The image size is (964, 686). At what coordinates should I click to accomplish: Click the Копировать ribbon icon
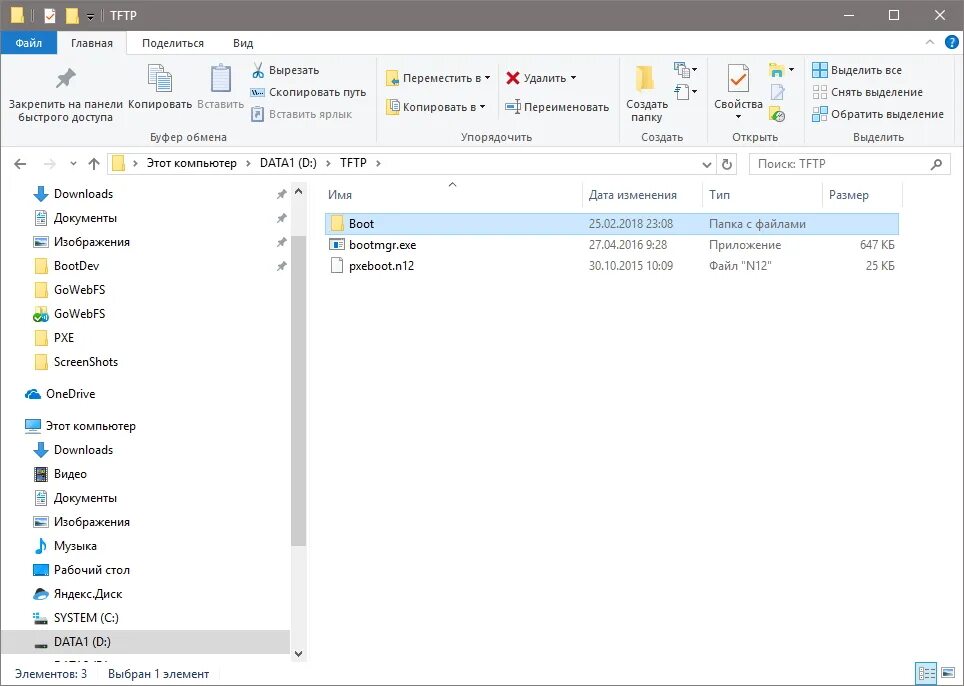click(160, 80)
